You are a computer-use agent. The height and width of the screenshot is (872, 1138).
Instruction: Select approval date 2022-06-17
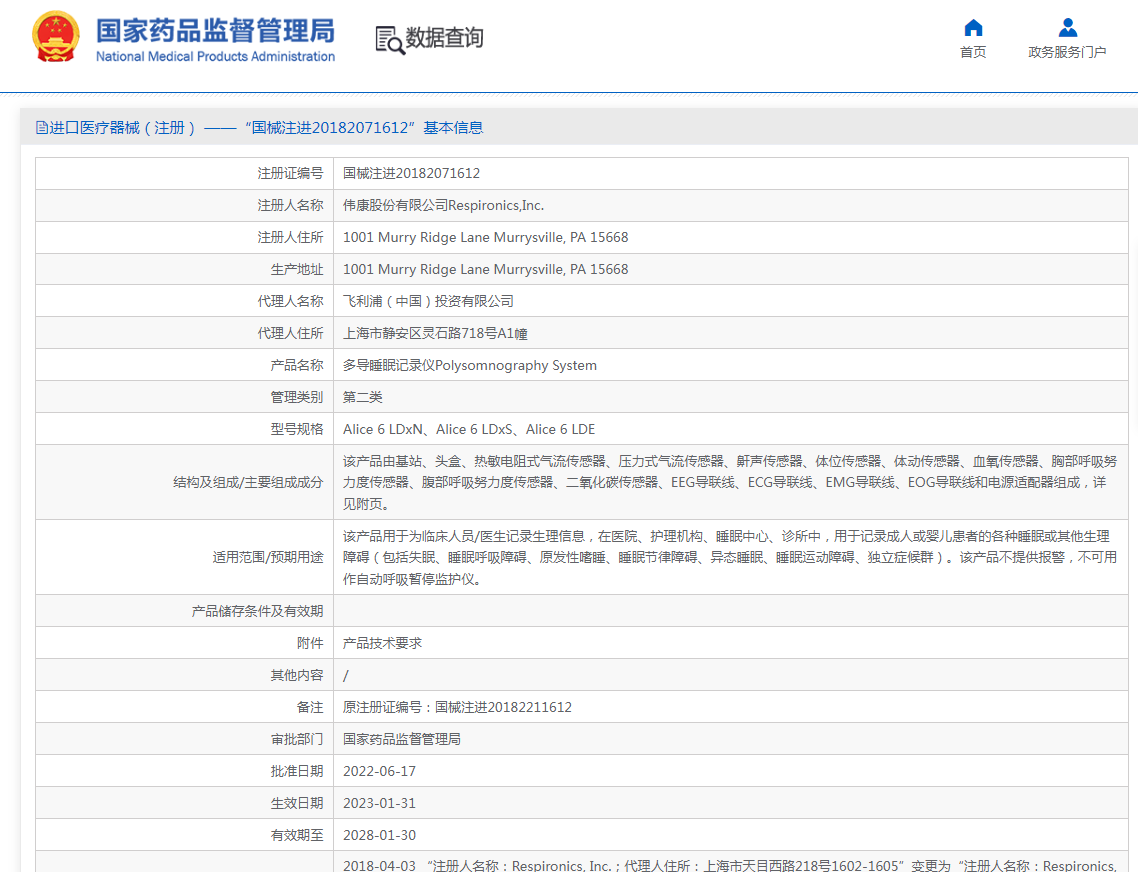[x=380, y=771]
